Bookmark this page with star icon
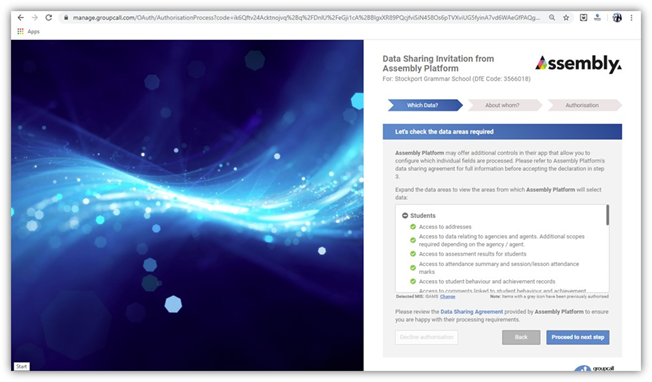Image resolution: width=652 pixels, height=382 pixels. (x=566, y=17)
